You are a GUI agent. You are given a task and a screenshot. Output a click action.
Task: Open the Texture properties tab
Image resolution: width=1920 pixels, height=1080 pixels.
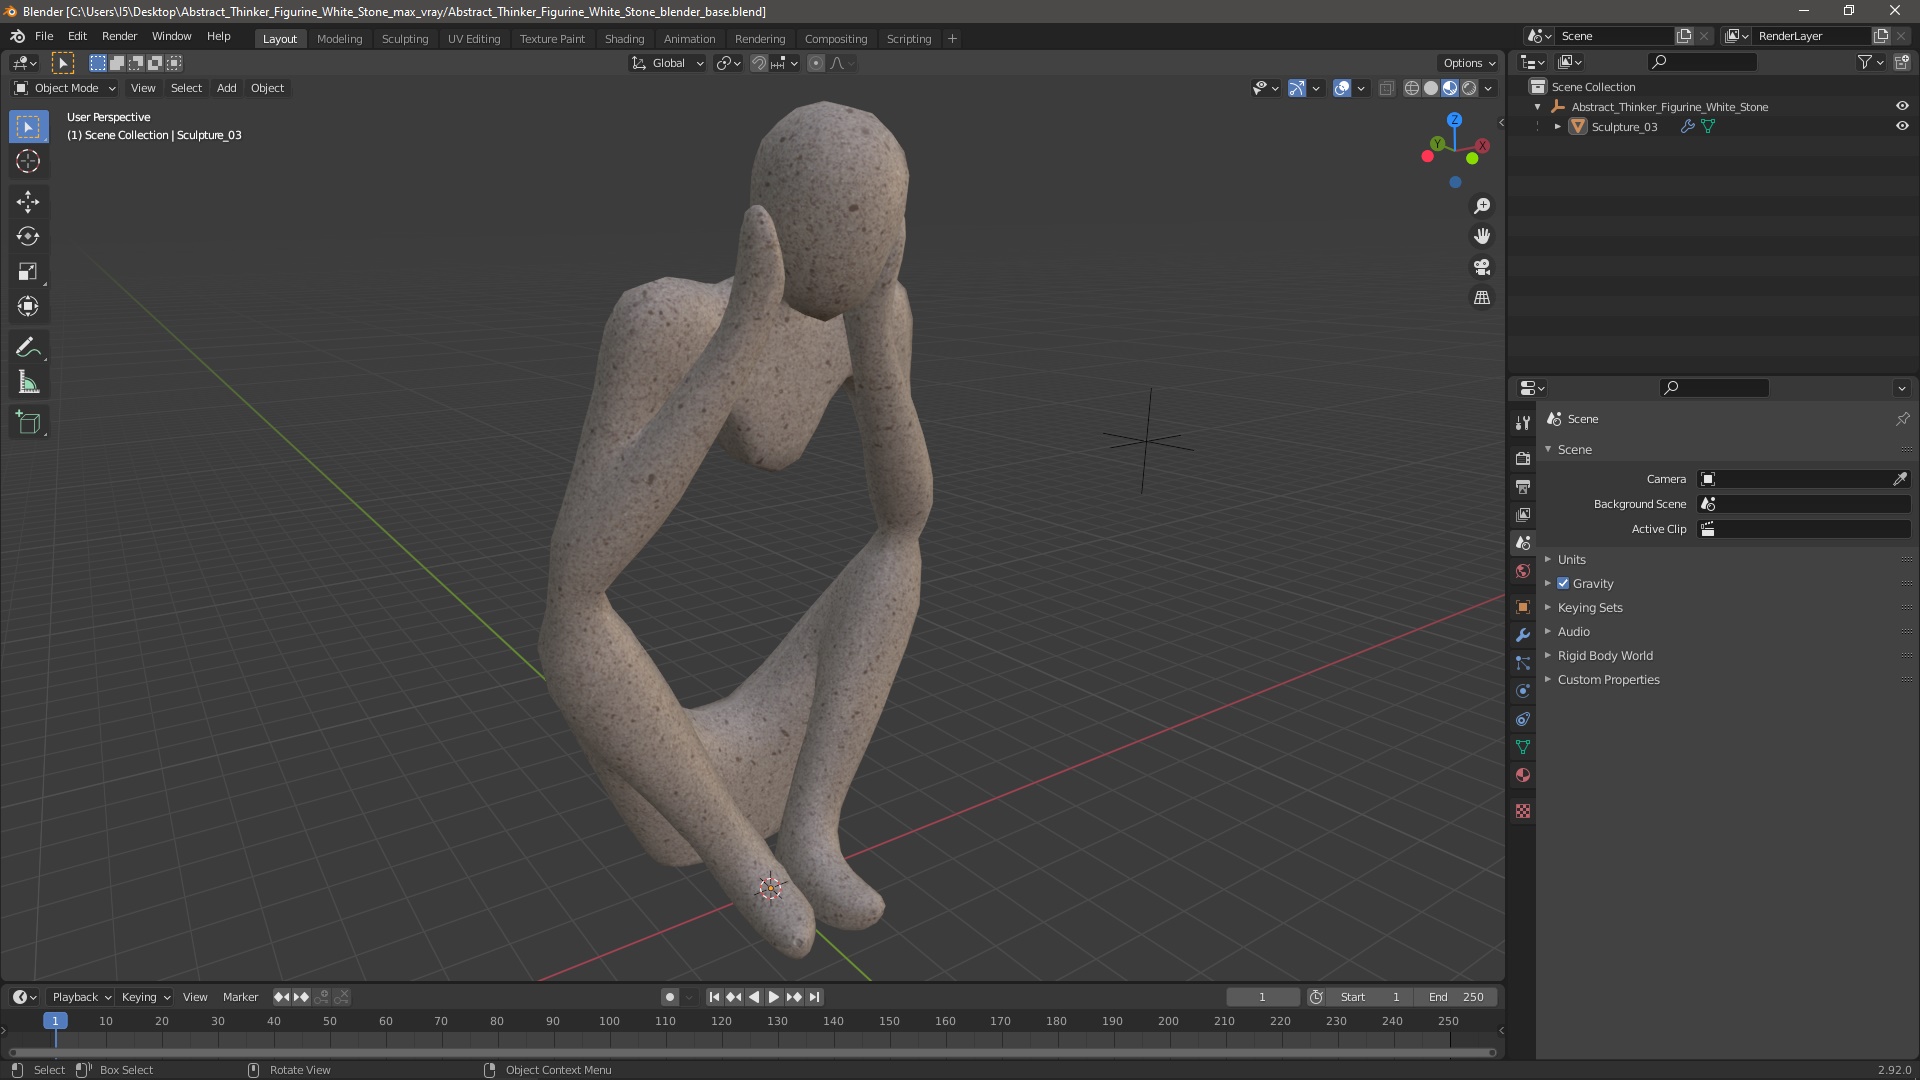(1523, 811)
